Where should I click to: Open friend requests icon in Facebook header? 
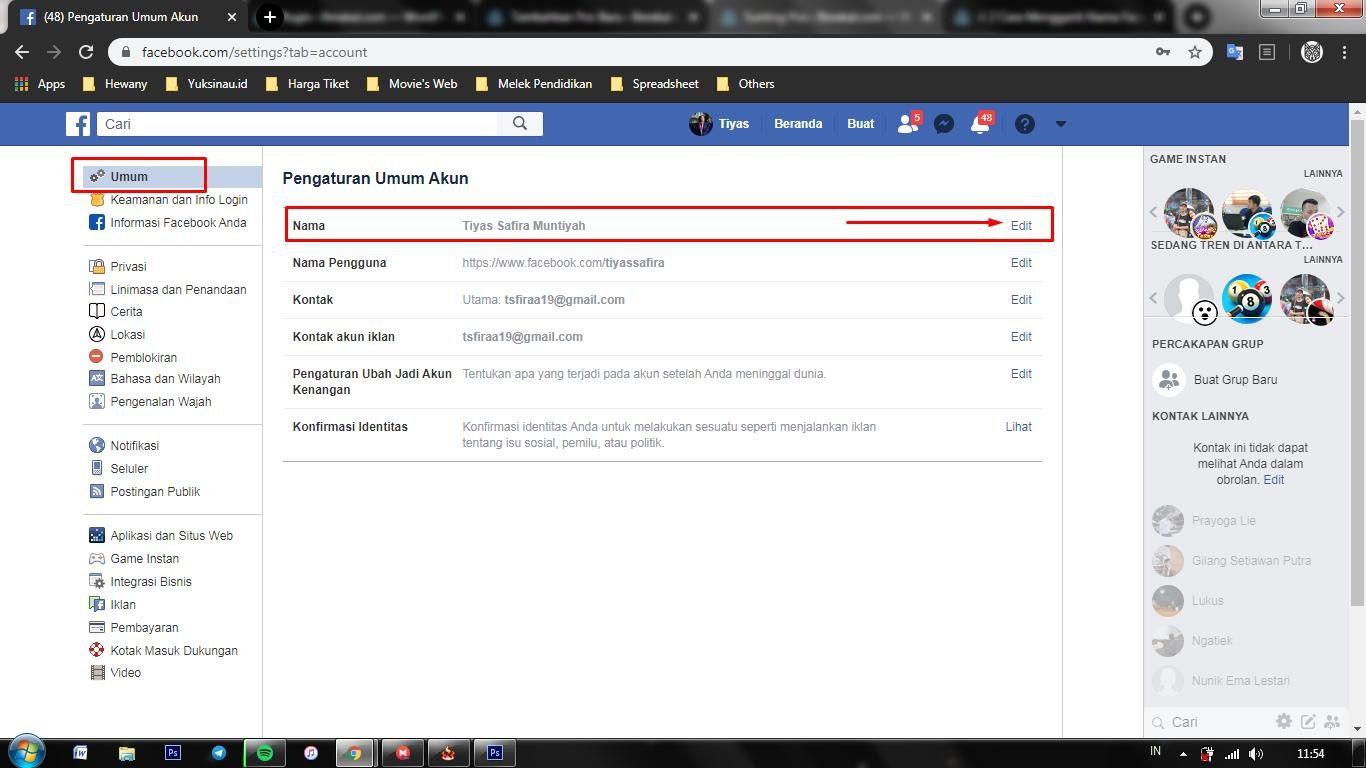point(908,124)
